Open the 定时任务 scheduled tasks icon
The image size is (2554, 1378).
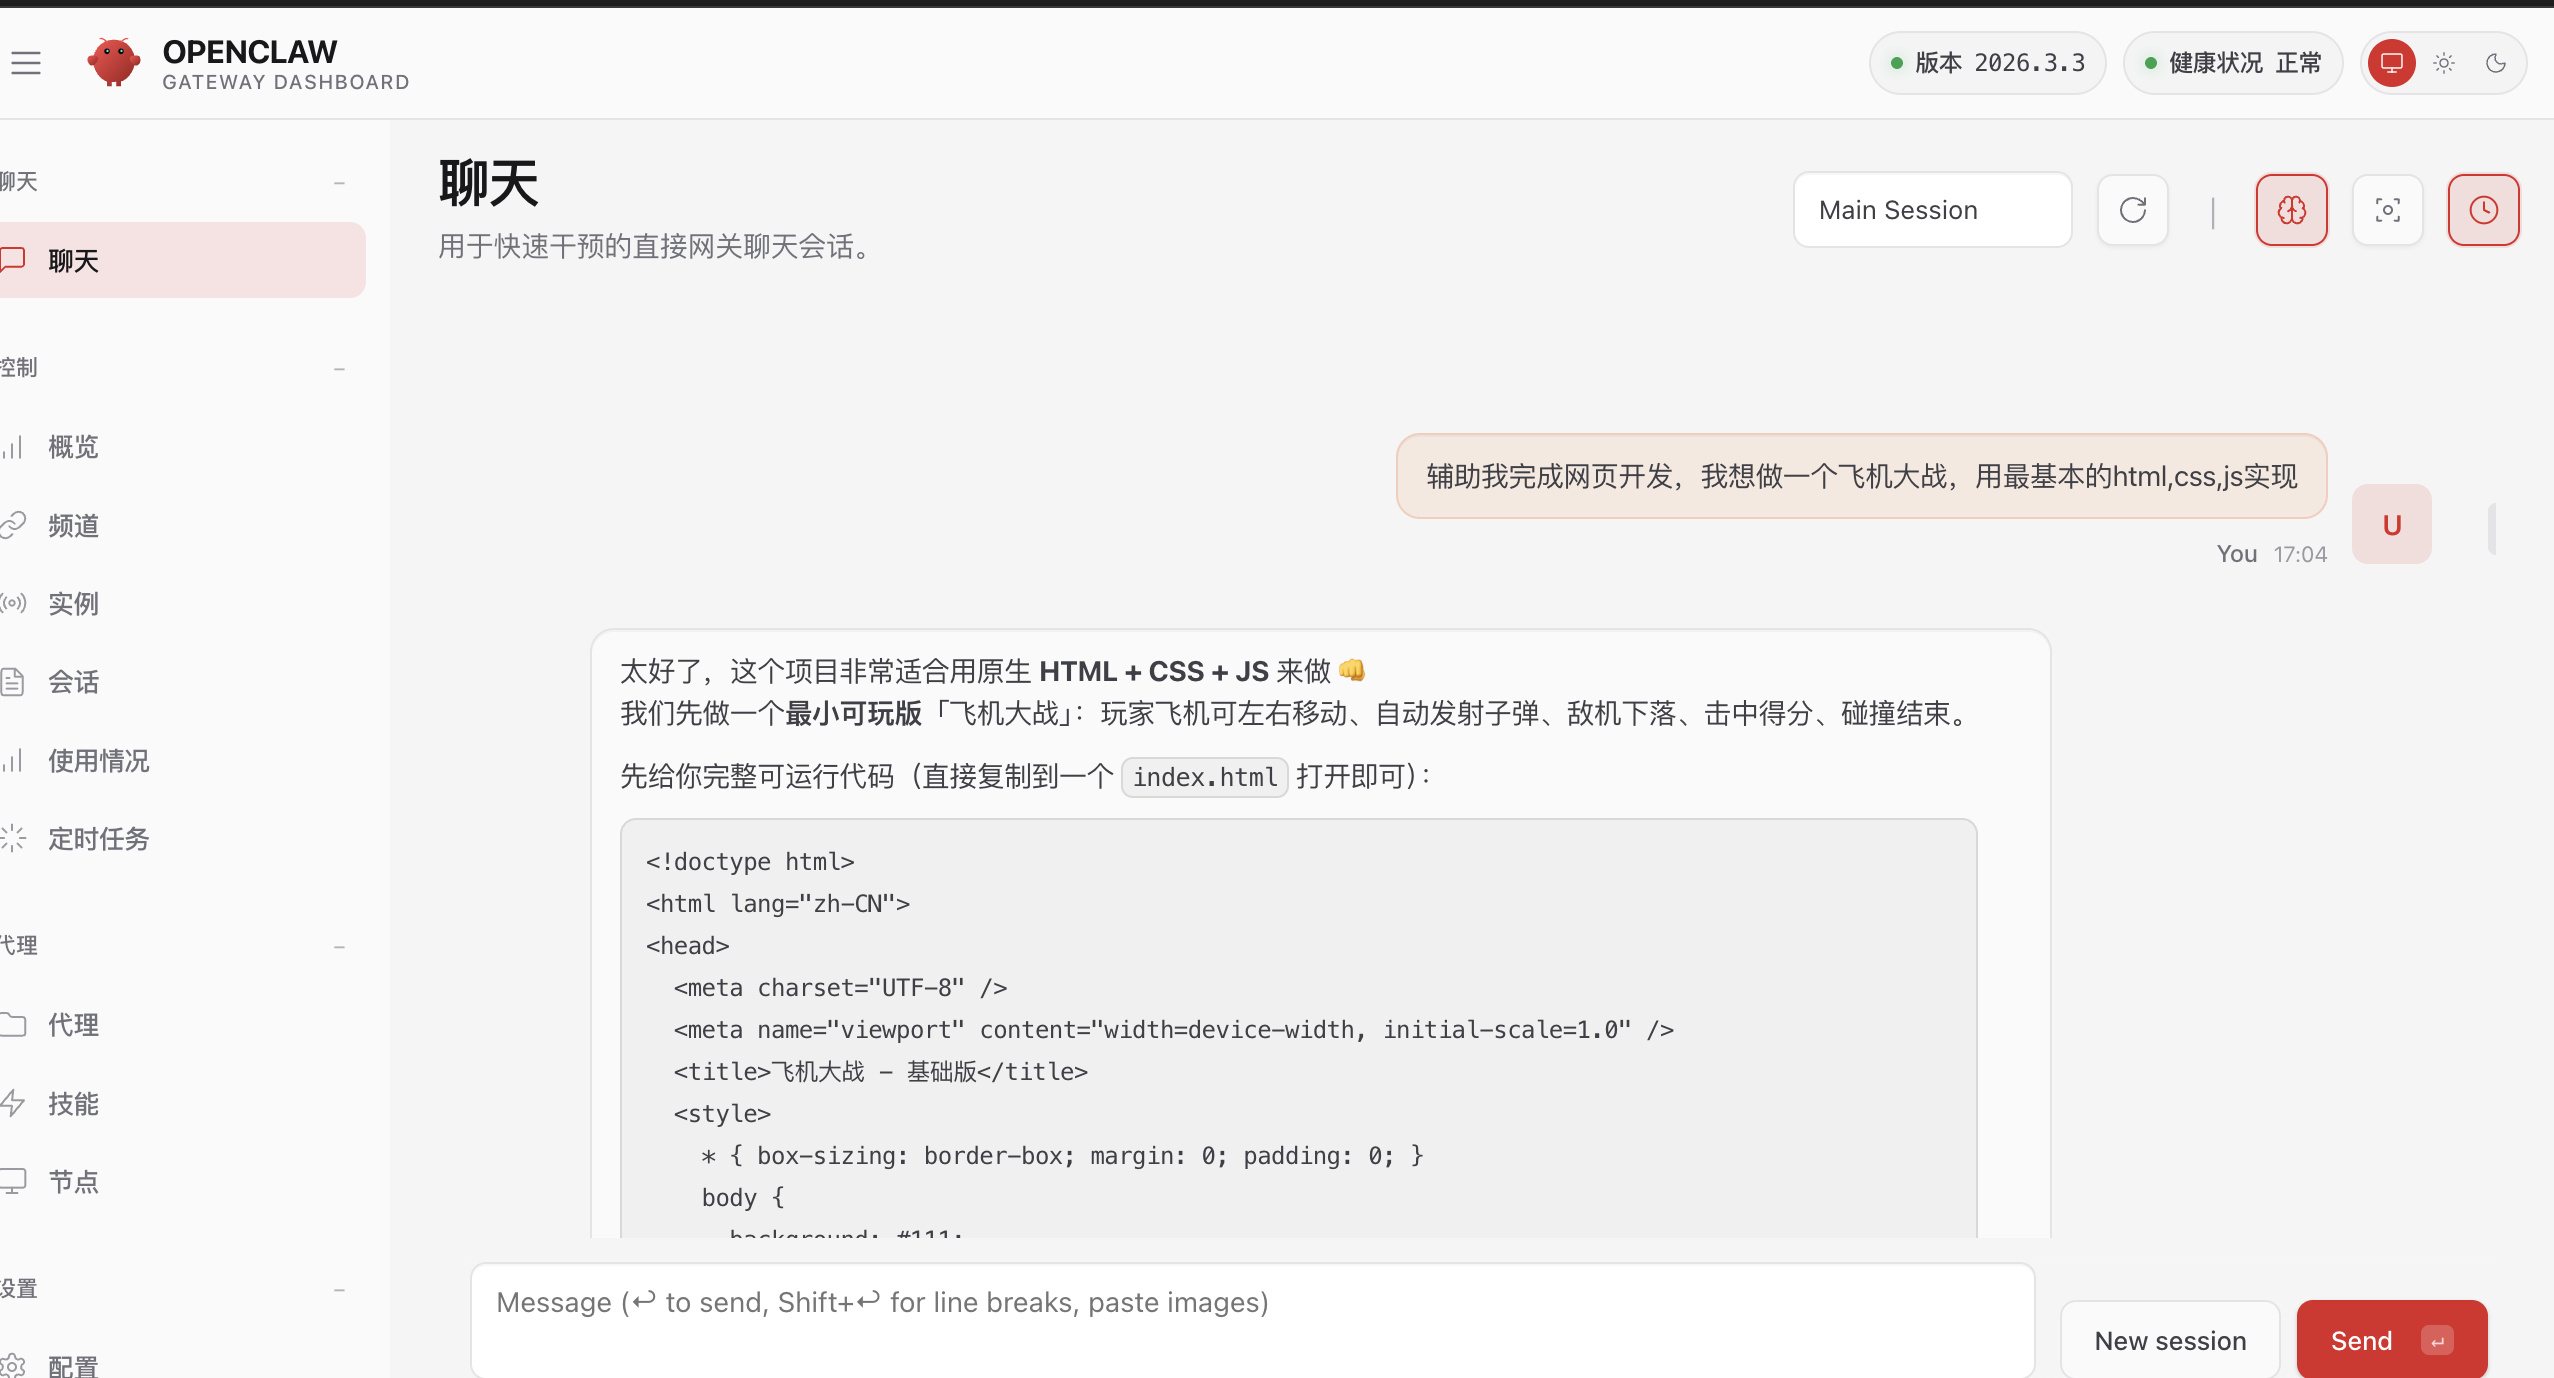[x=14, y=839]
